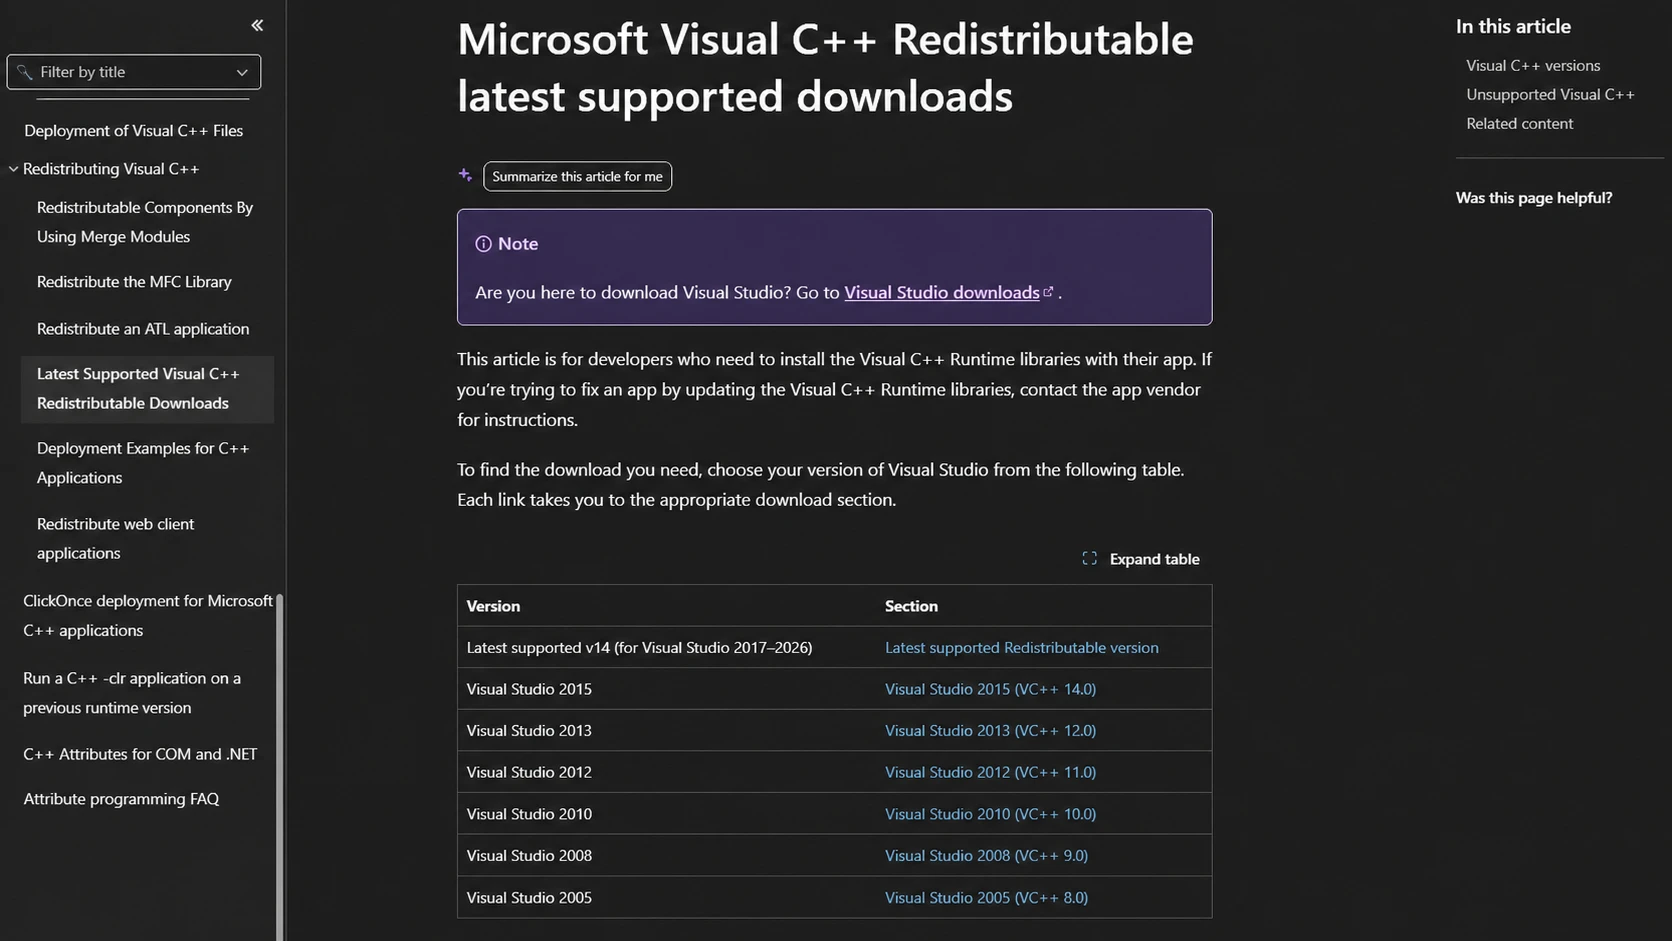This screenshot has height=941, width=1672.
Task: Click the filter icon in the Filter by title box
Action: (25, 72)
